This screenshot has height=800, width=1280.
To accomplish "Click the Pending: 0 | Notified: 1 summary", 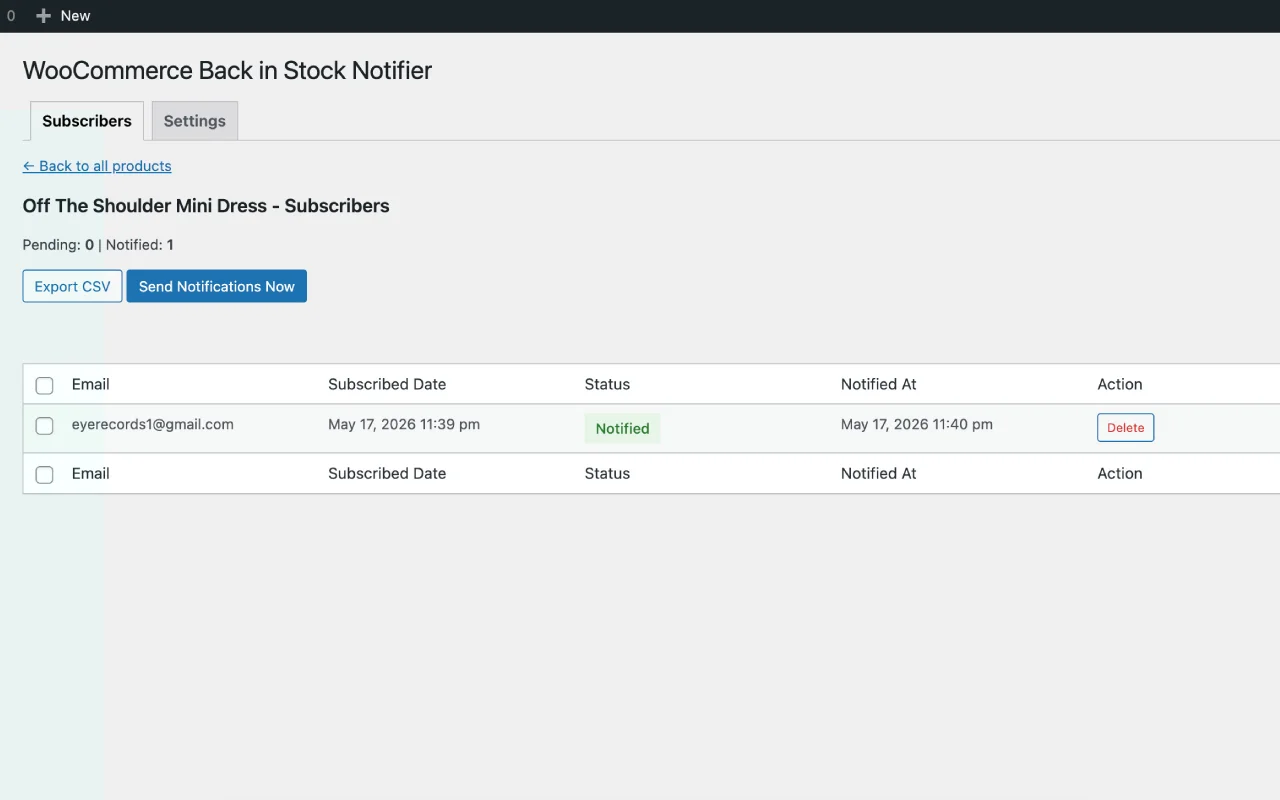I will point(98,244).
